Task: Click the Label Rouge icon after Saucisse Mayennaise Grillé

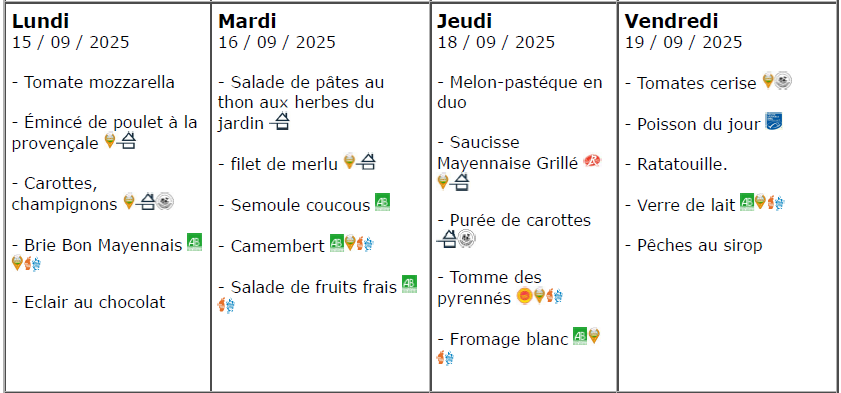Action: click(592, 161)
